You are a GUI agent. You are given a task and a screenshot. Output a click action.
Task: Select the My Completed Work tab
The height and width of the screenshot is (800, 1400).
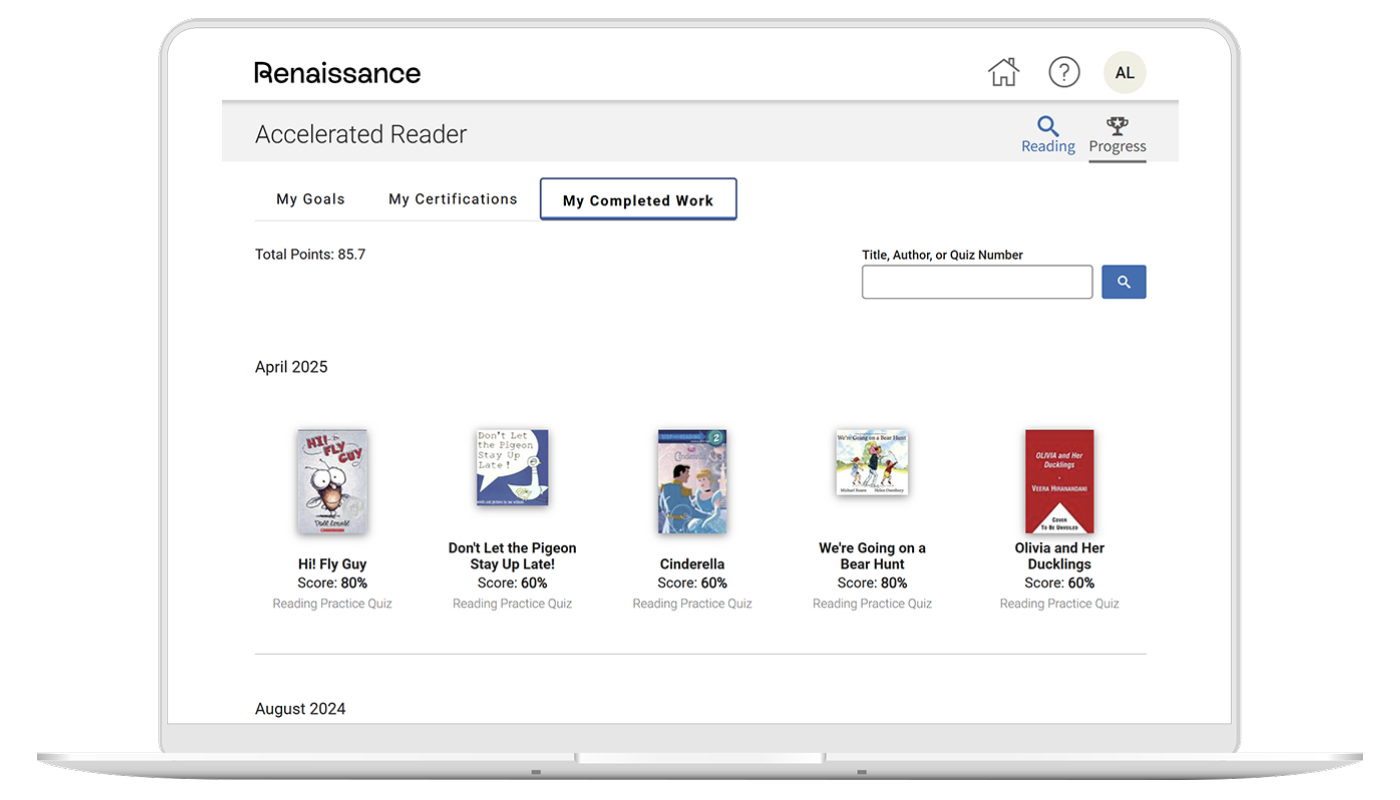[x=638, y=200]
